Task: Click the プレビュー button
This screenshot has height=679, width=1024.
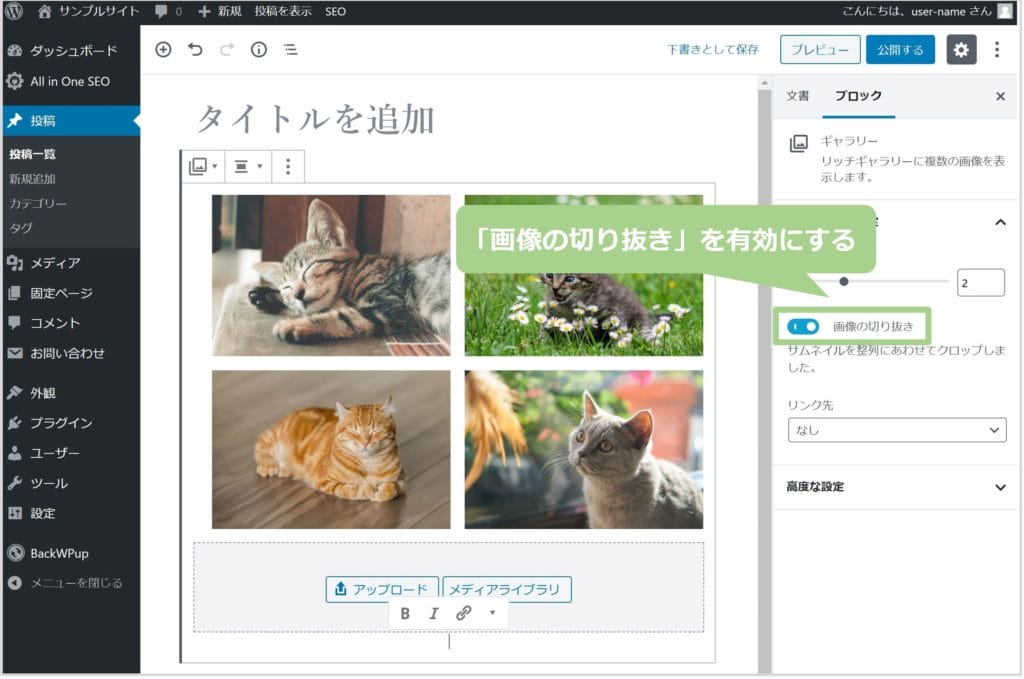Action: click(819, 50)
